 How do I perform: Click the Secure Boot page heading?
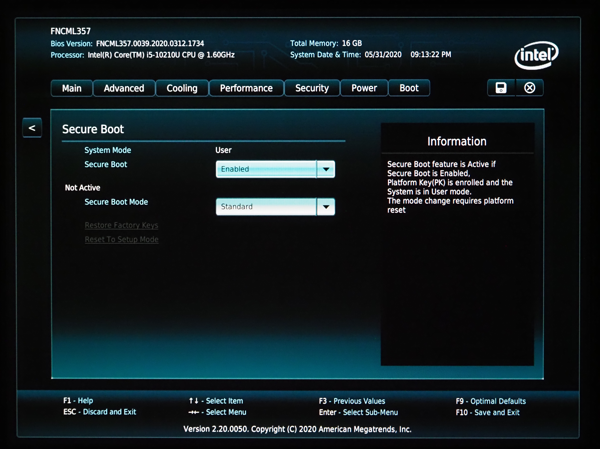93,129
